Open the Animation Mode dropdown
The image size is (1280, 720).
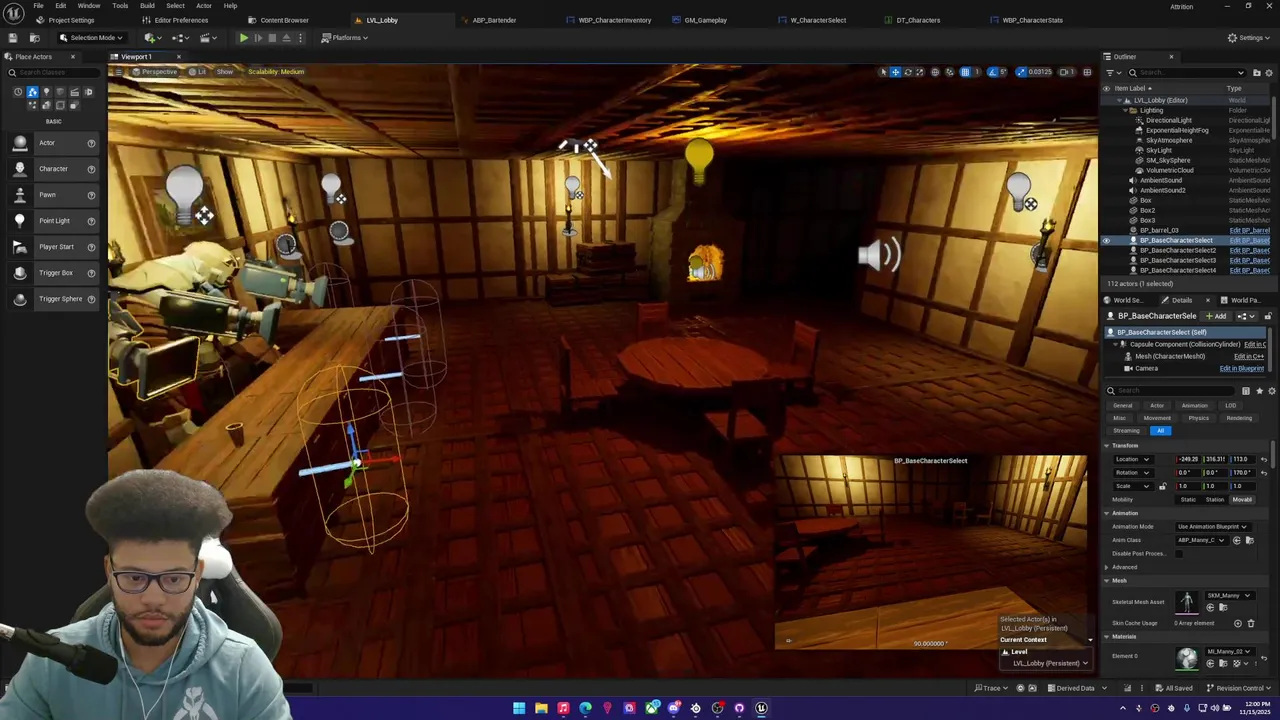pyautogui.click(x=1212, y=527)
